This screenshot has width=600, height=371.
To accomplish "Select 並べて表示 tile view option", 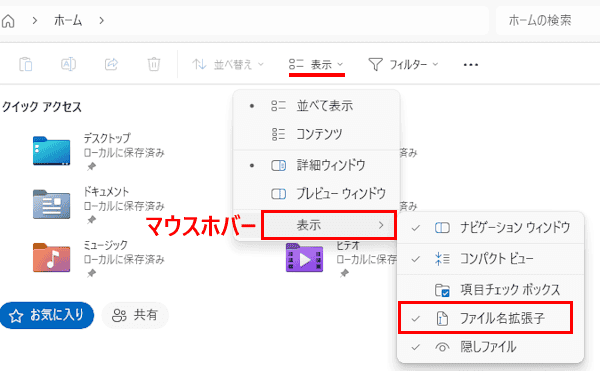I will click(x=316, y=106).
